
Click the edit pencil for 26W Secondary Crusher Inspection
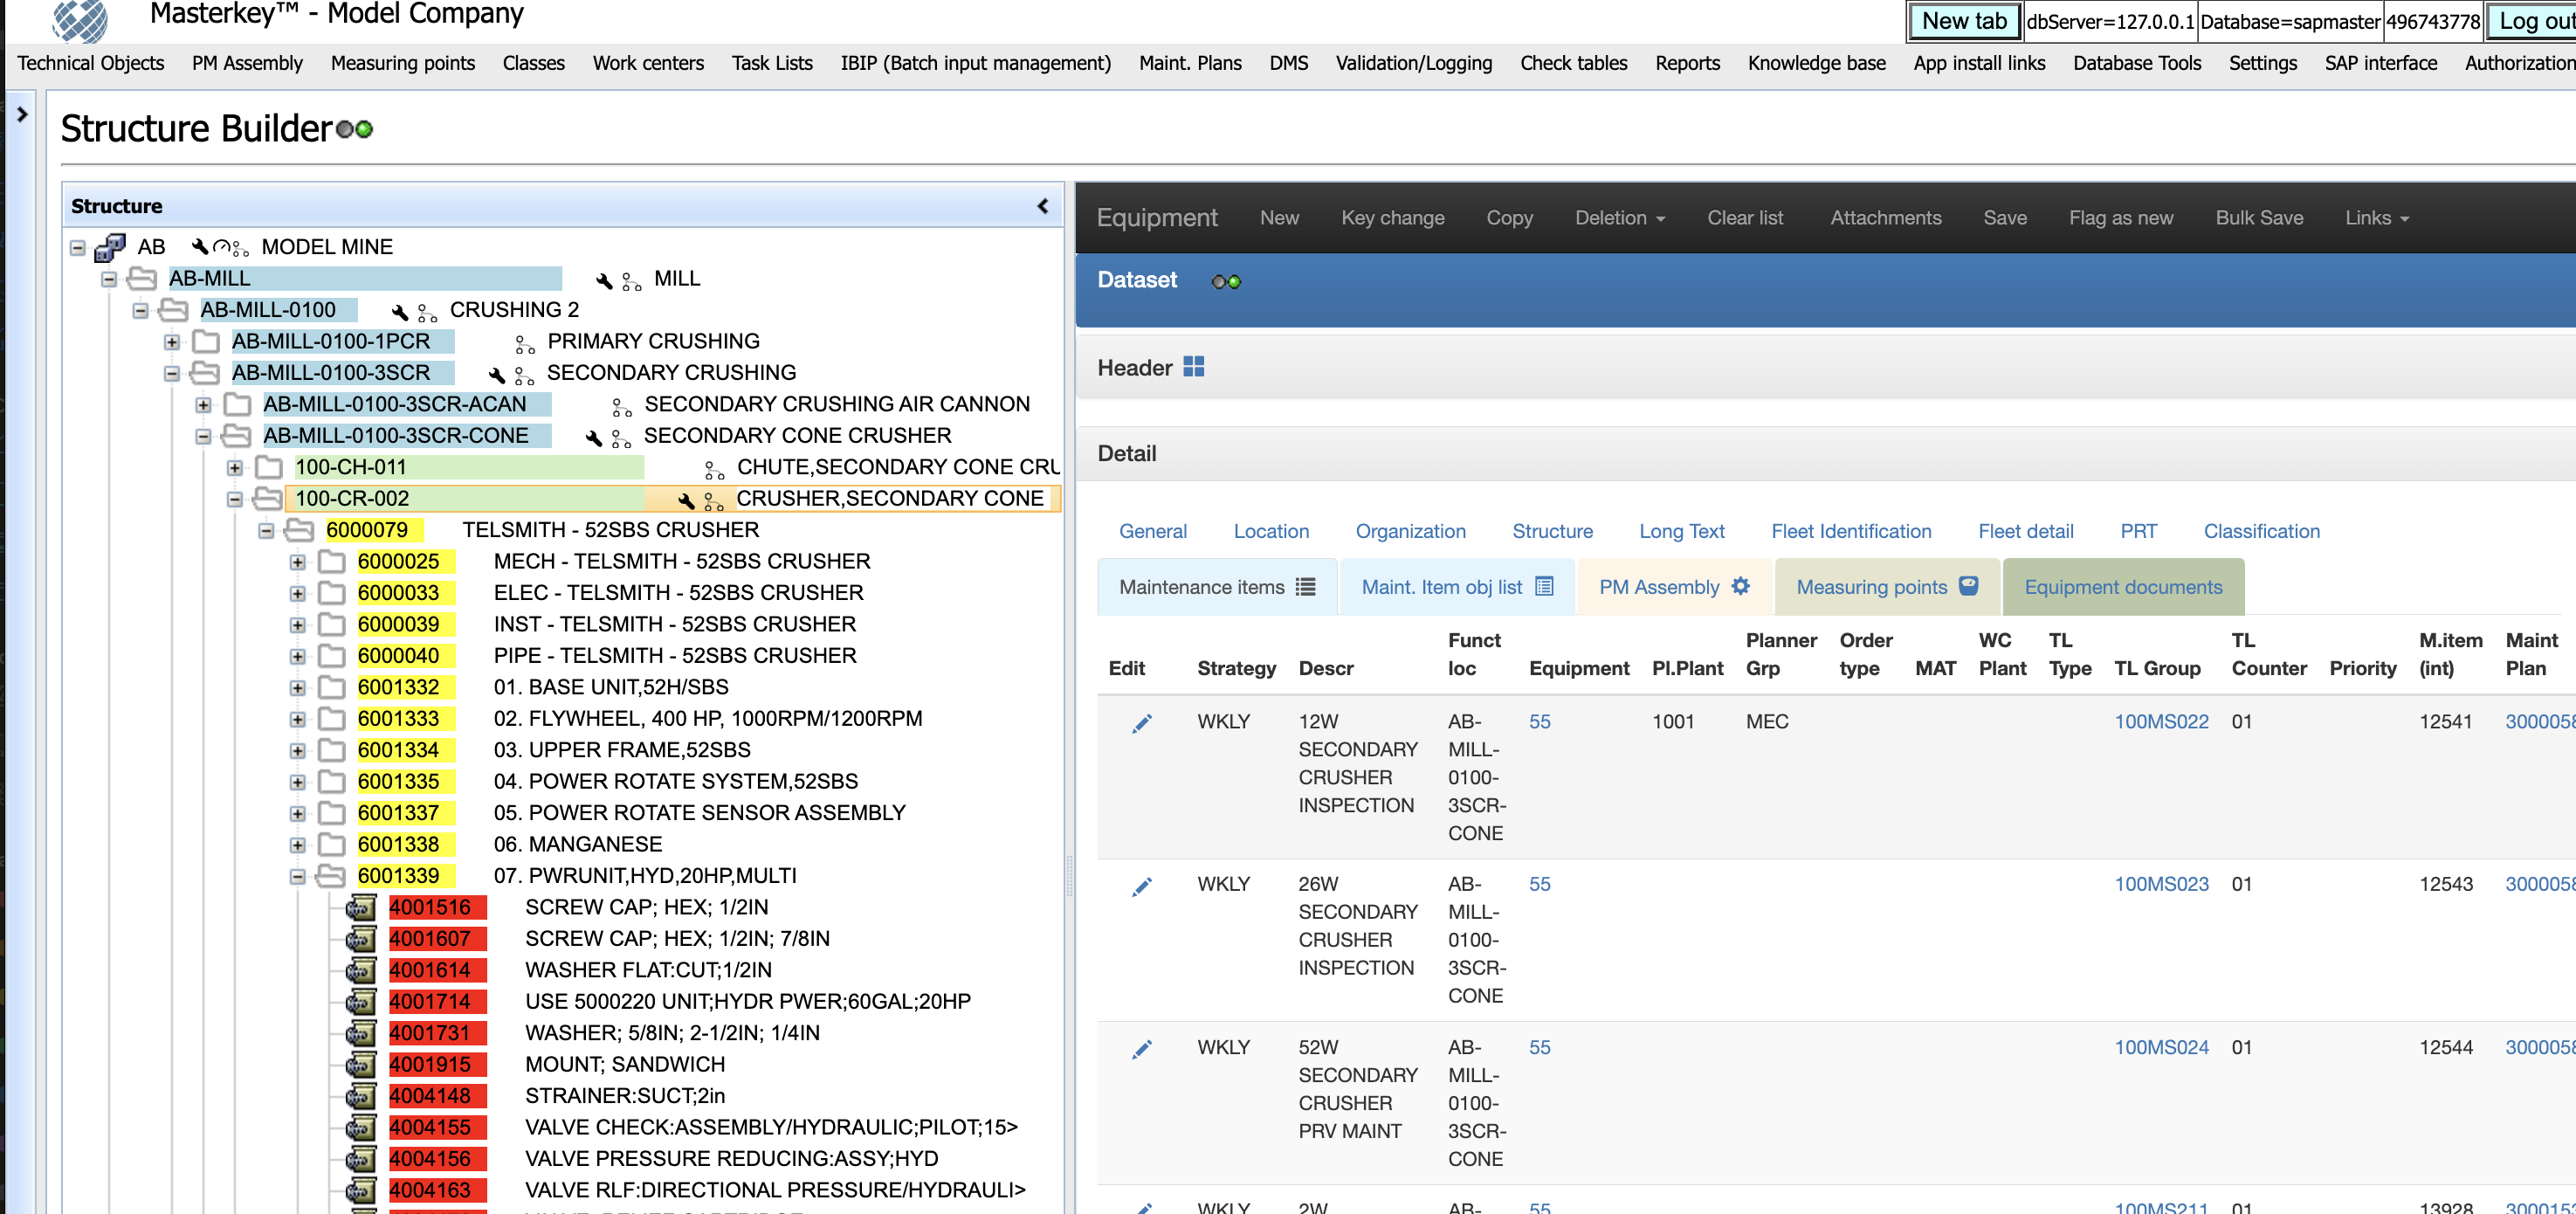pyautogui.click(x=1141, y=886)
